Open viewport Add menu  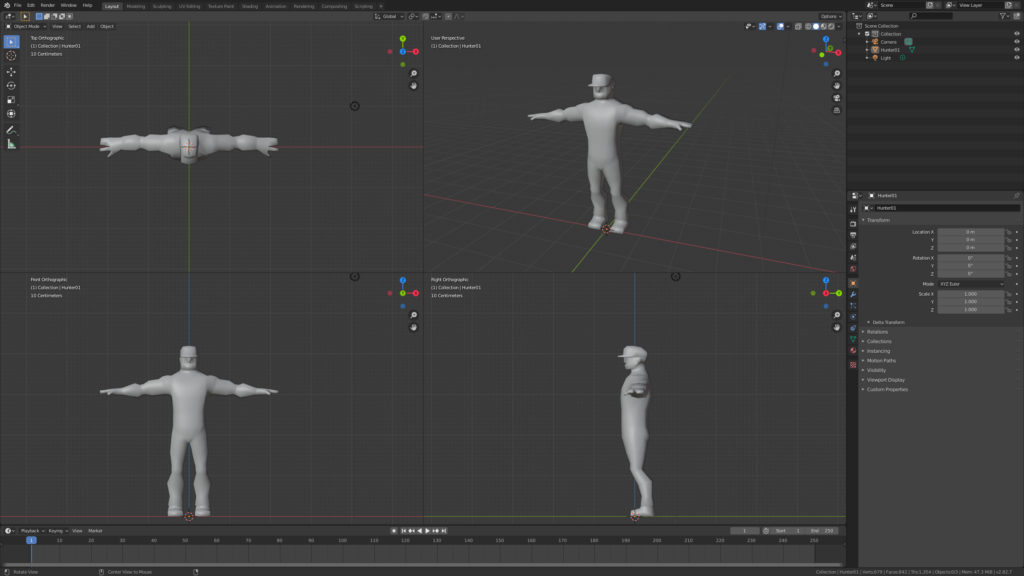click(91, 26)
